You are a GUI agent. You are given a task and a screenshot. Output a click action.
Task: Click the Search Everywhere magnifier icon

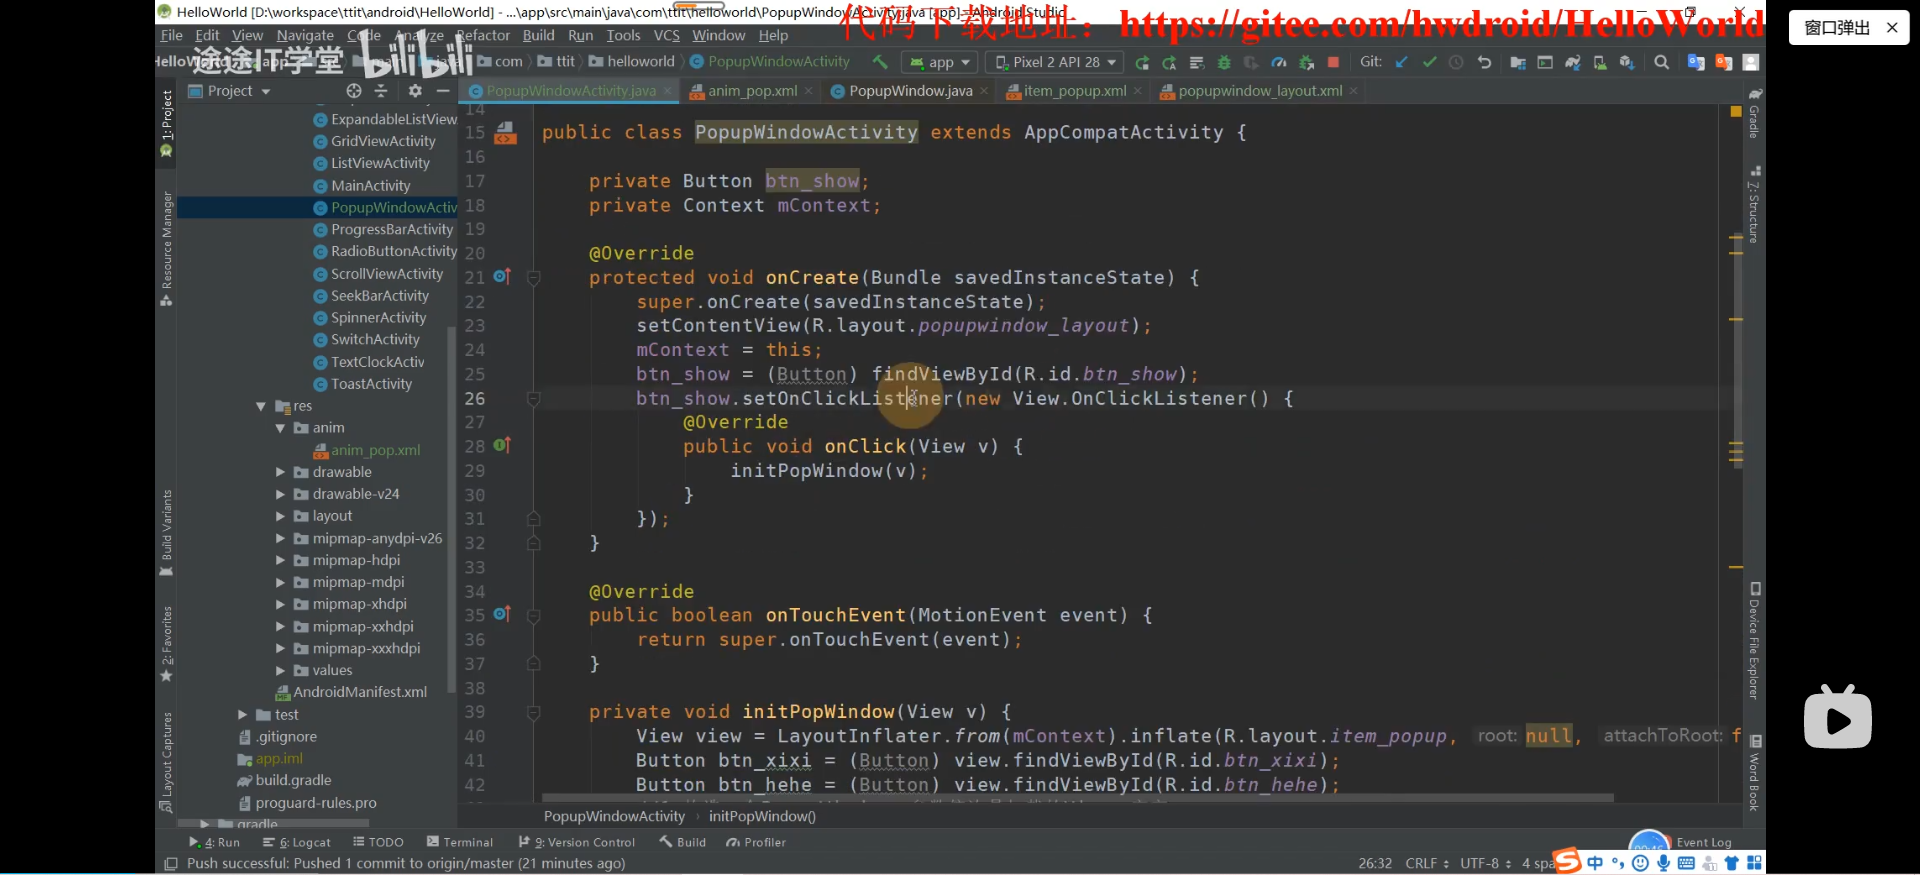(1662, 62)
